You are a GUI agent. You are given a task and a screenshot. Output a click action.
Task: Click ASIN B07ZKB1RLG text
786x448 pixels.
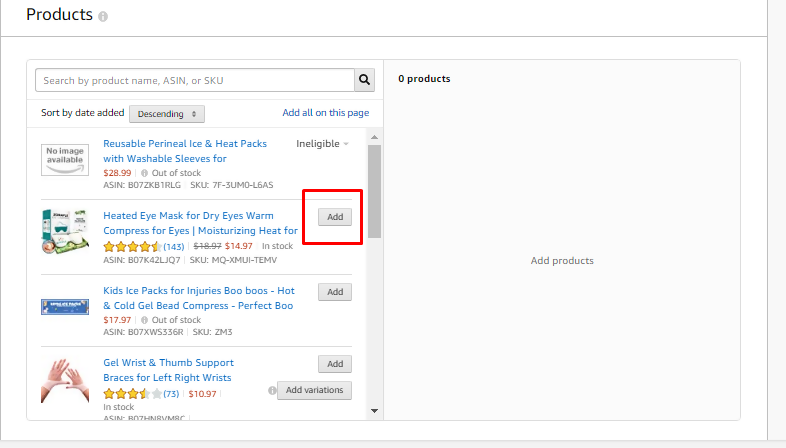[x=142, y=185]
